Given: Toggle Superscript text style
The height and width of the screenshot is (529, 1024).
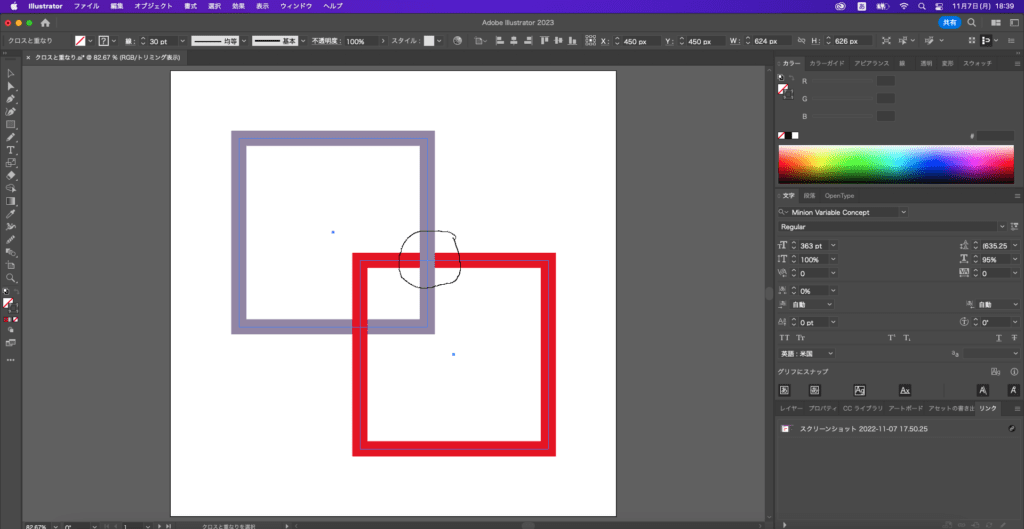Looking at the screenshot, I should click(891, 338).
